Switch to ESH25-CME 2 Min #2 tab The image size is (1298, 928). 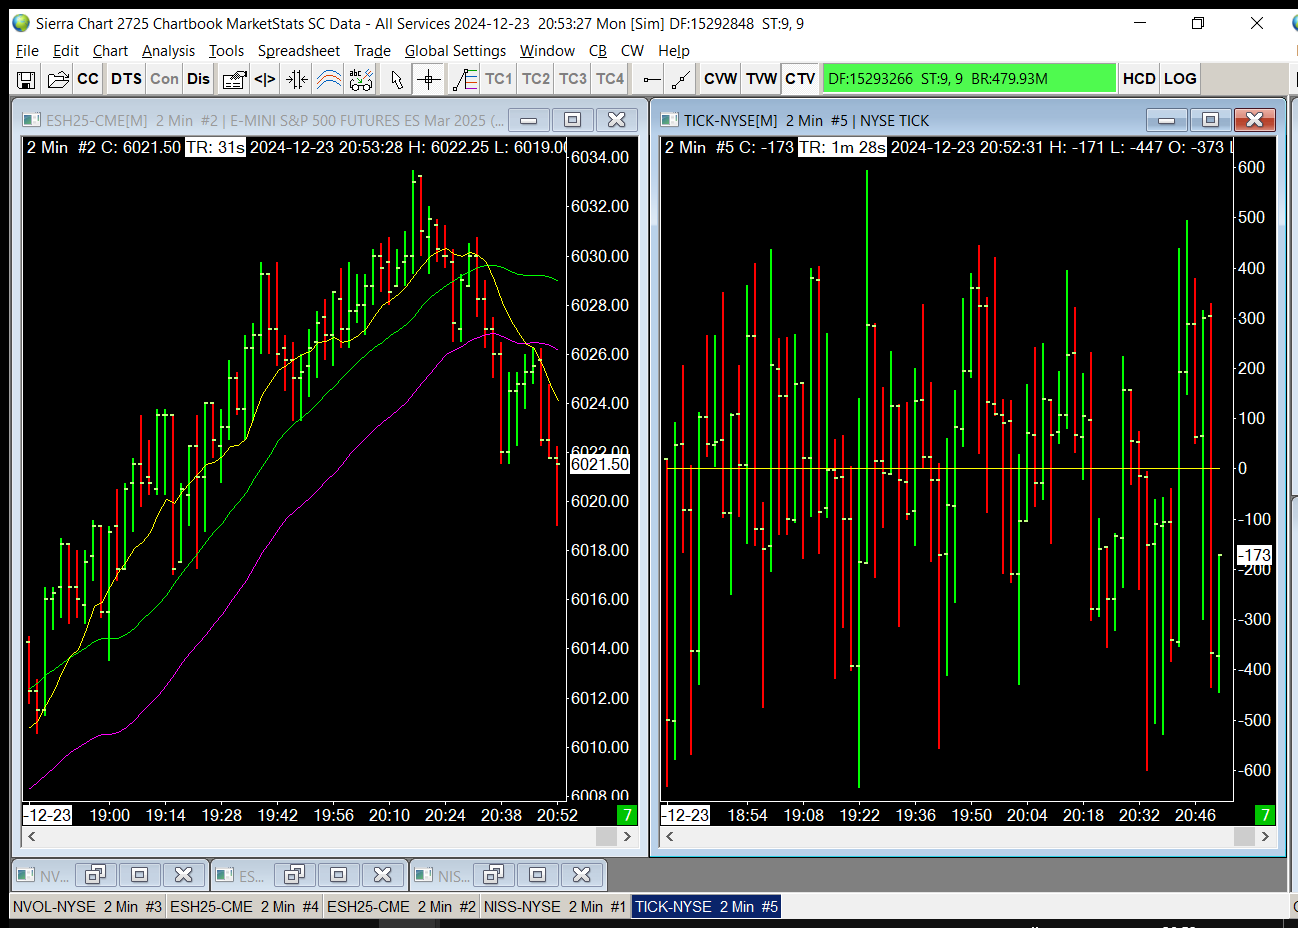[401, 907]
